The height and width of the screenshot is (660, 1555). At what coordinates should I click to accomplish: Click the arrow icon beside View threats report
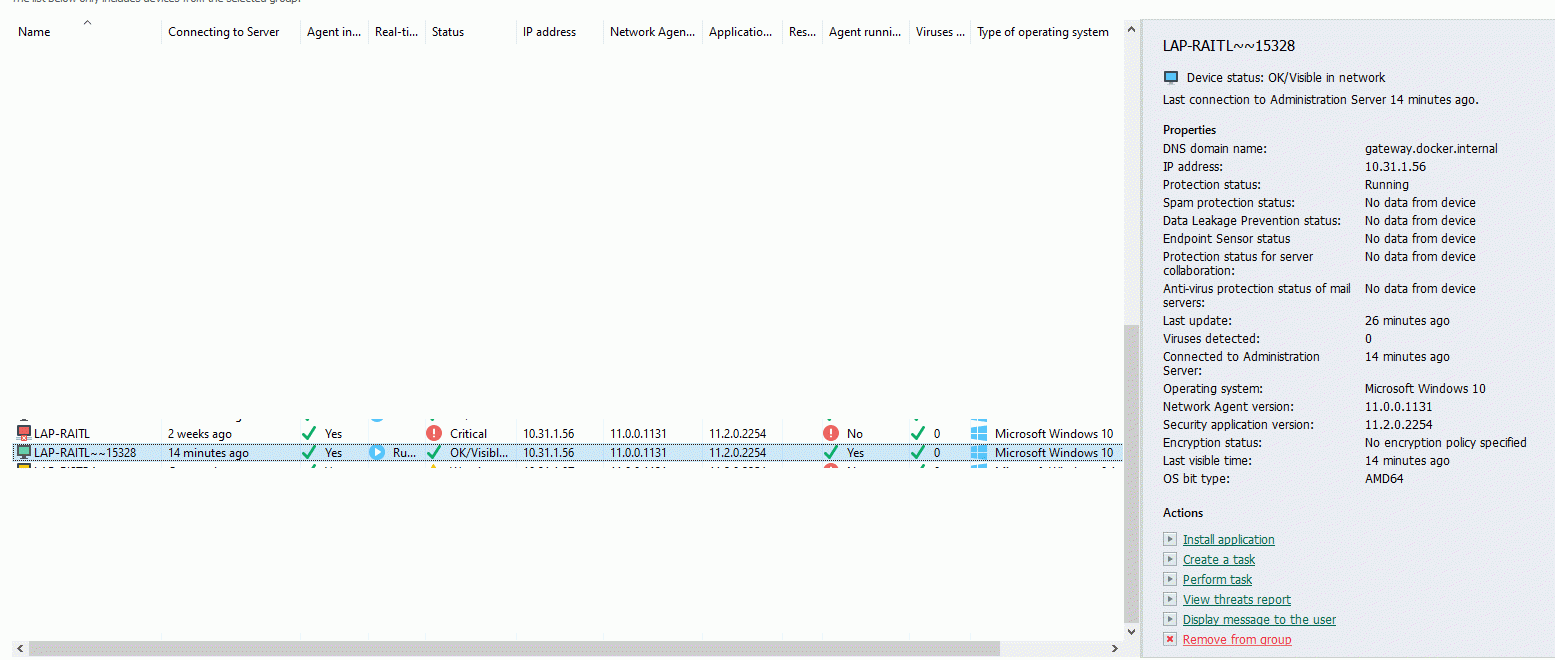pyautogui.click(x=1170, y=599)
